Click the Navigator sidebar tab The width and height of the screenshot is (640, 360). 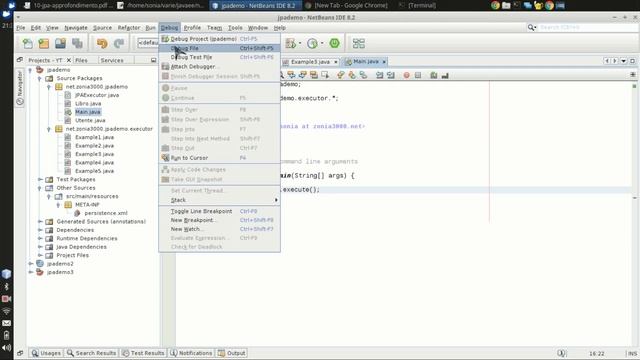point(19,88)
